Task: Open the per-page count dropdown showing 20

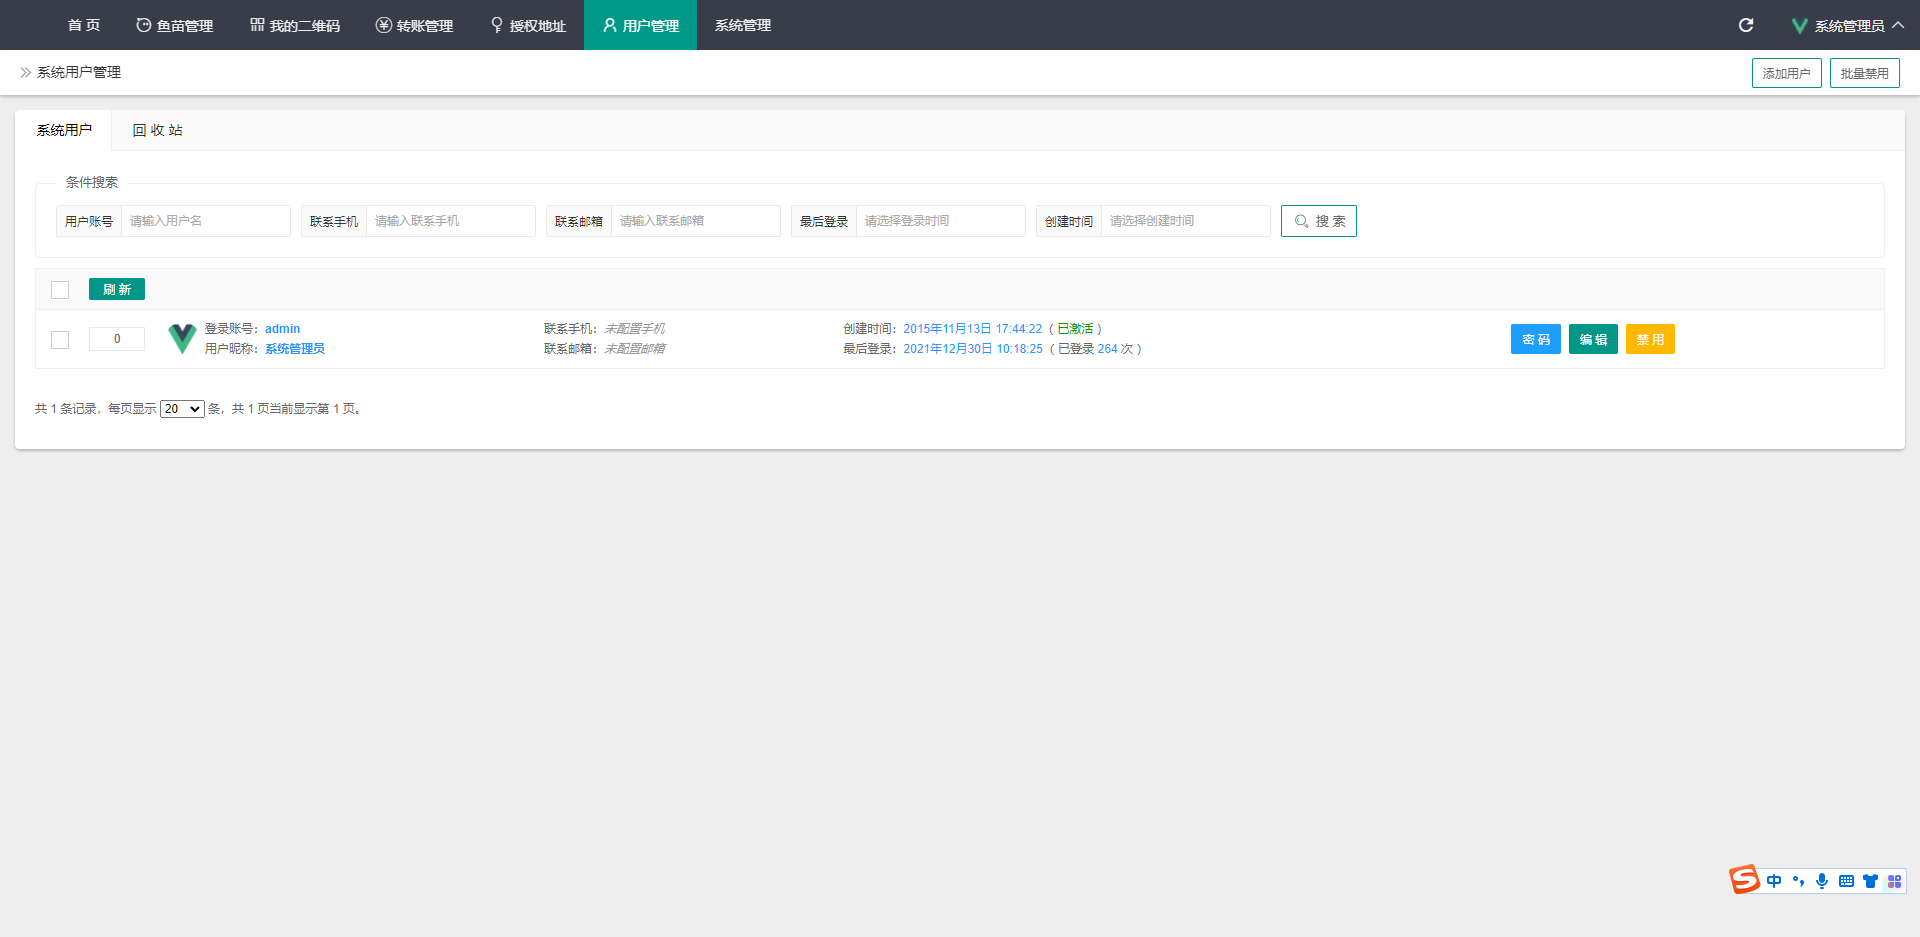Action: click(x=182, y=409)
